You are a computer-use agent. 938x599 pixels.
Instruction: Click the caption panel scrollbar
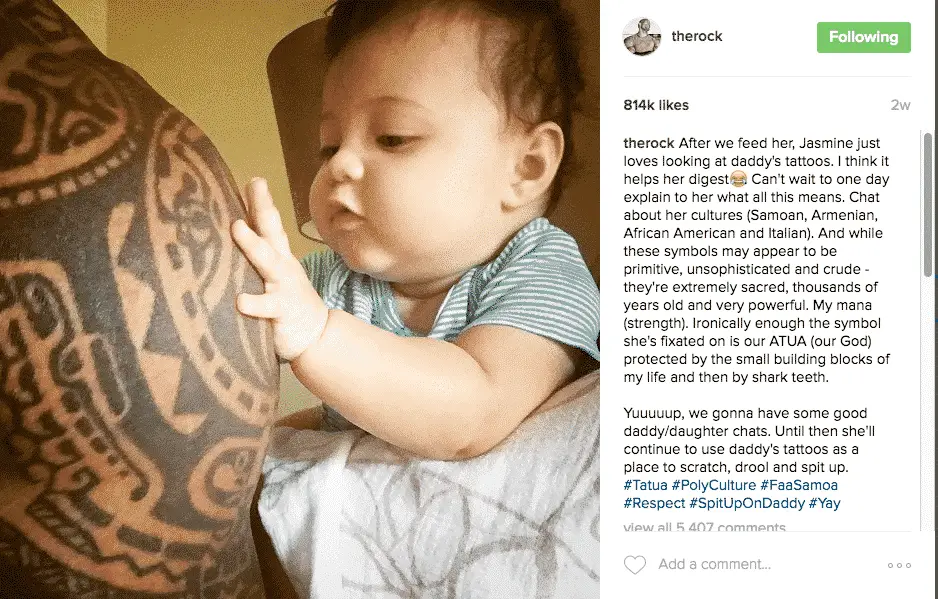point(928,203)
